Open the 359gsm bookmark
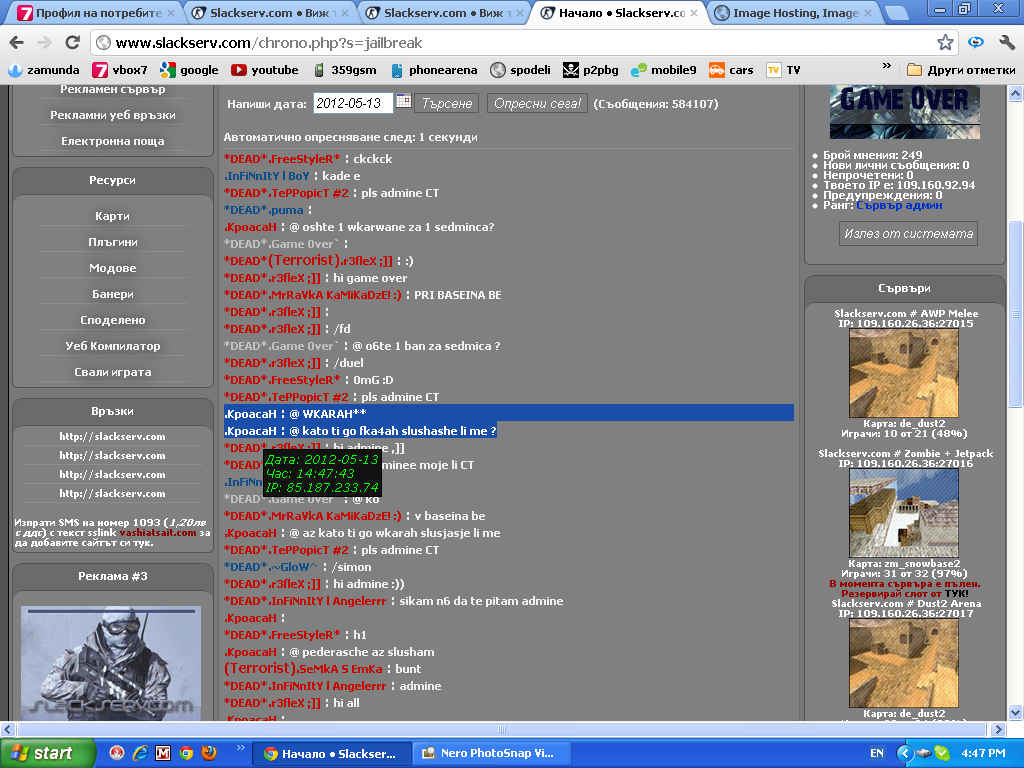Viewport: 1024px width, 768px height. pyautogui.click(x=344, y=70)
